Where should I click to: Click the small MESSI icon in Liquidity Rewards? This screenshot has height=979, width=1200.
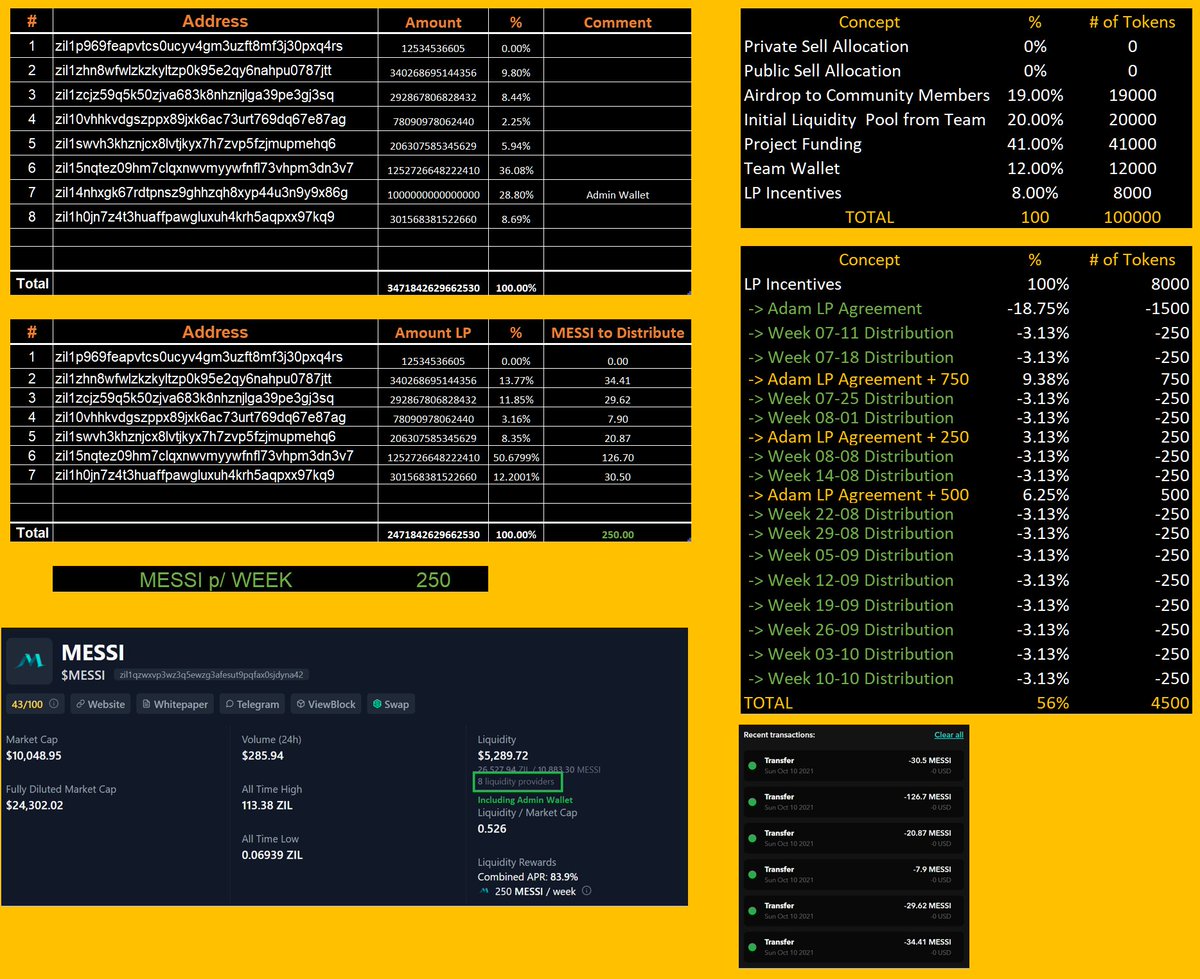pos(483,891)
